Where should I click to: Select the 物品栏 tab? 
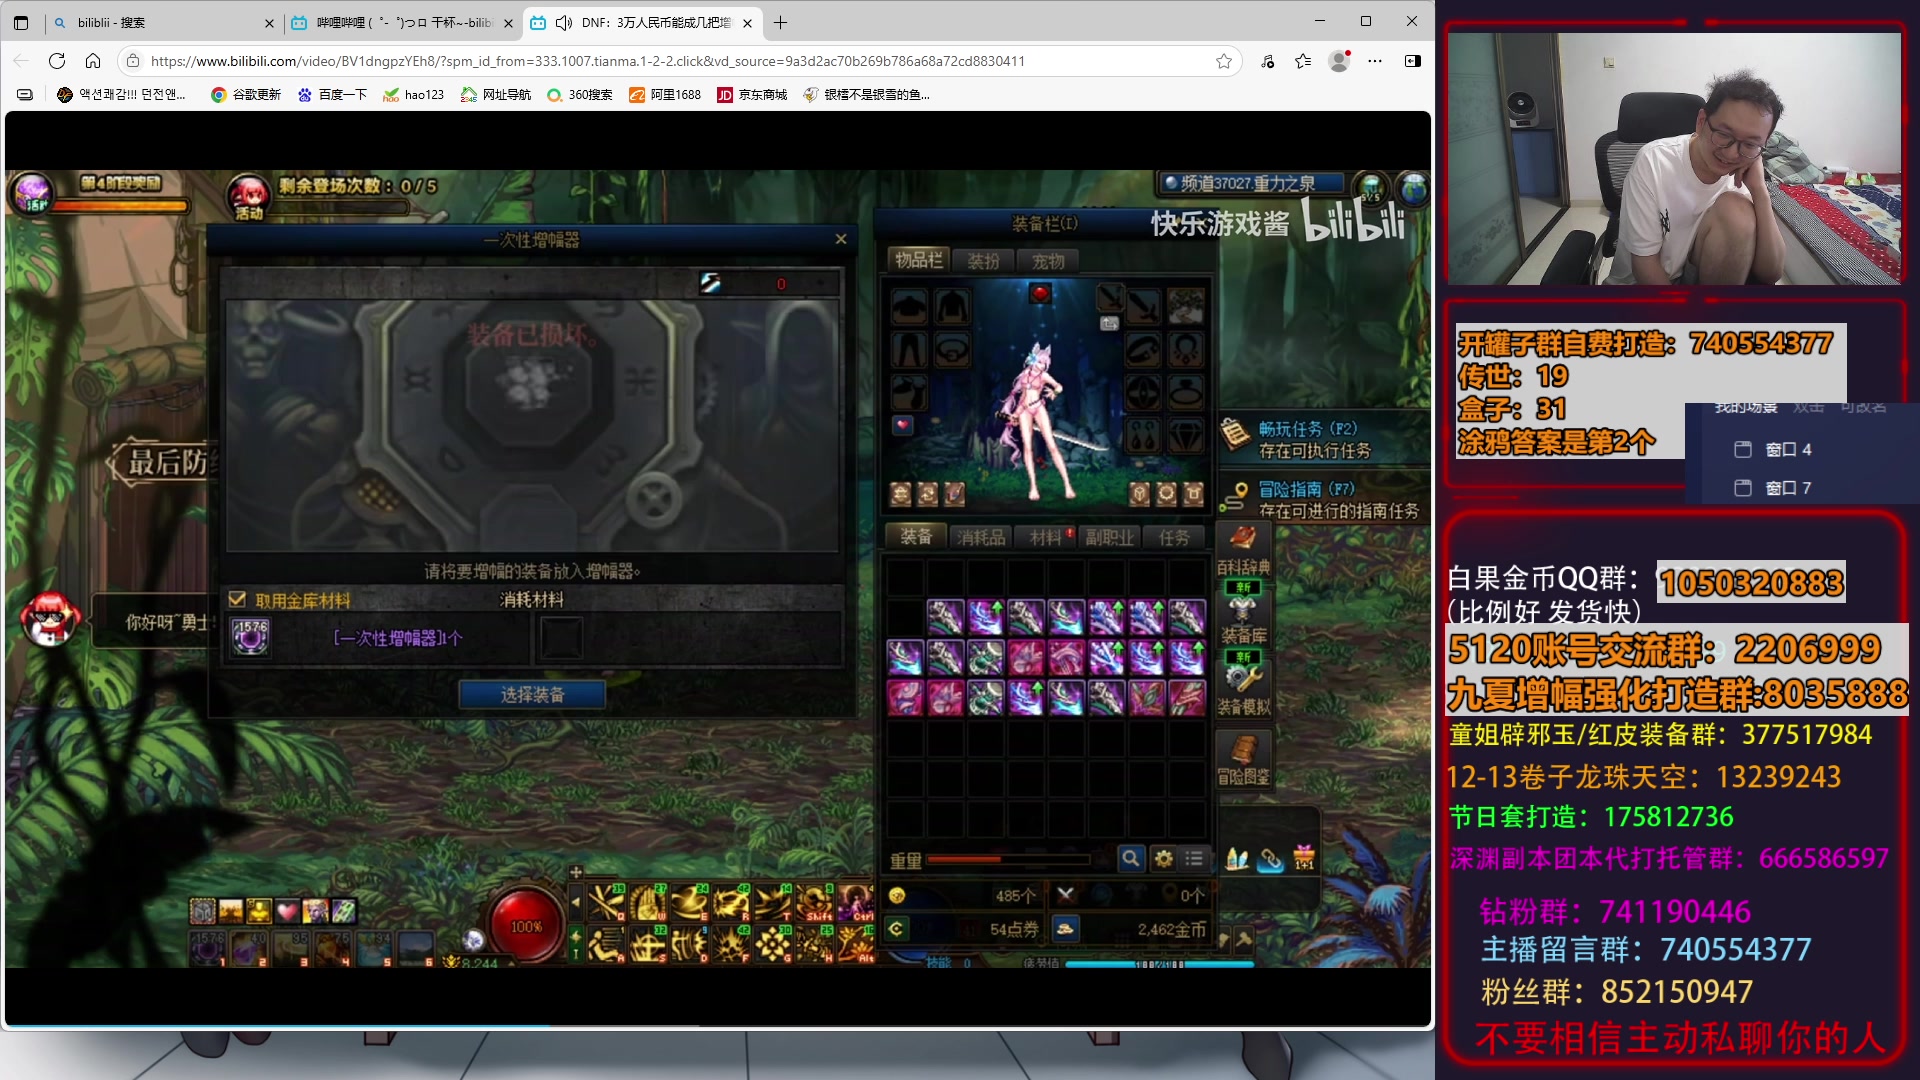(x=918, y=260)
